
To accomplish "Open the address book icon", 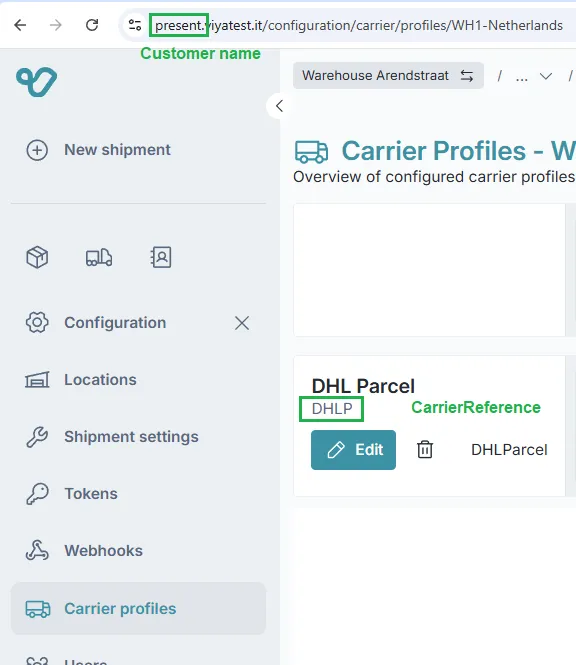I will 161,257.
